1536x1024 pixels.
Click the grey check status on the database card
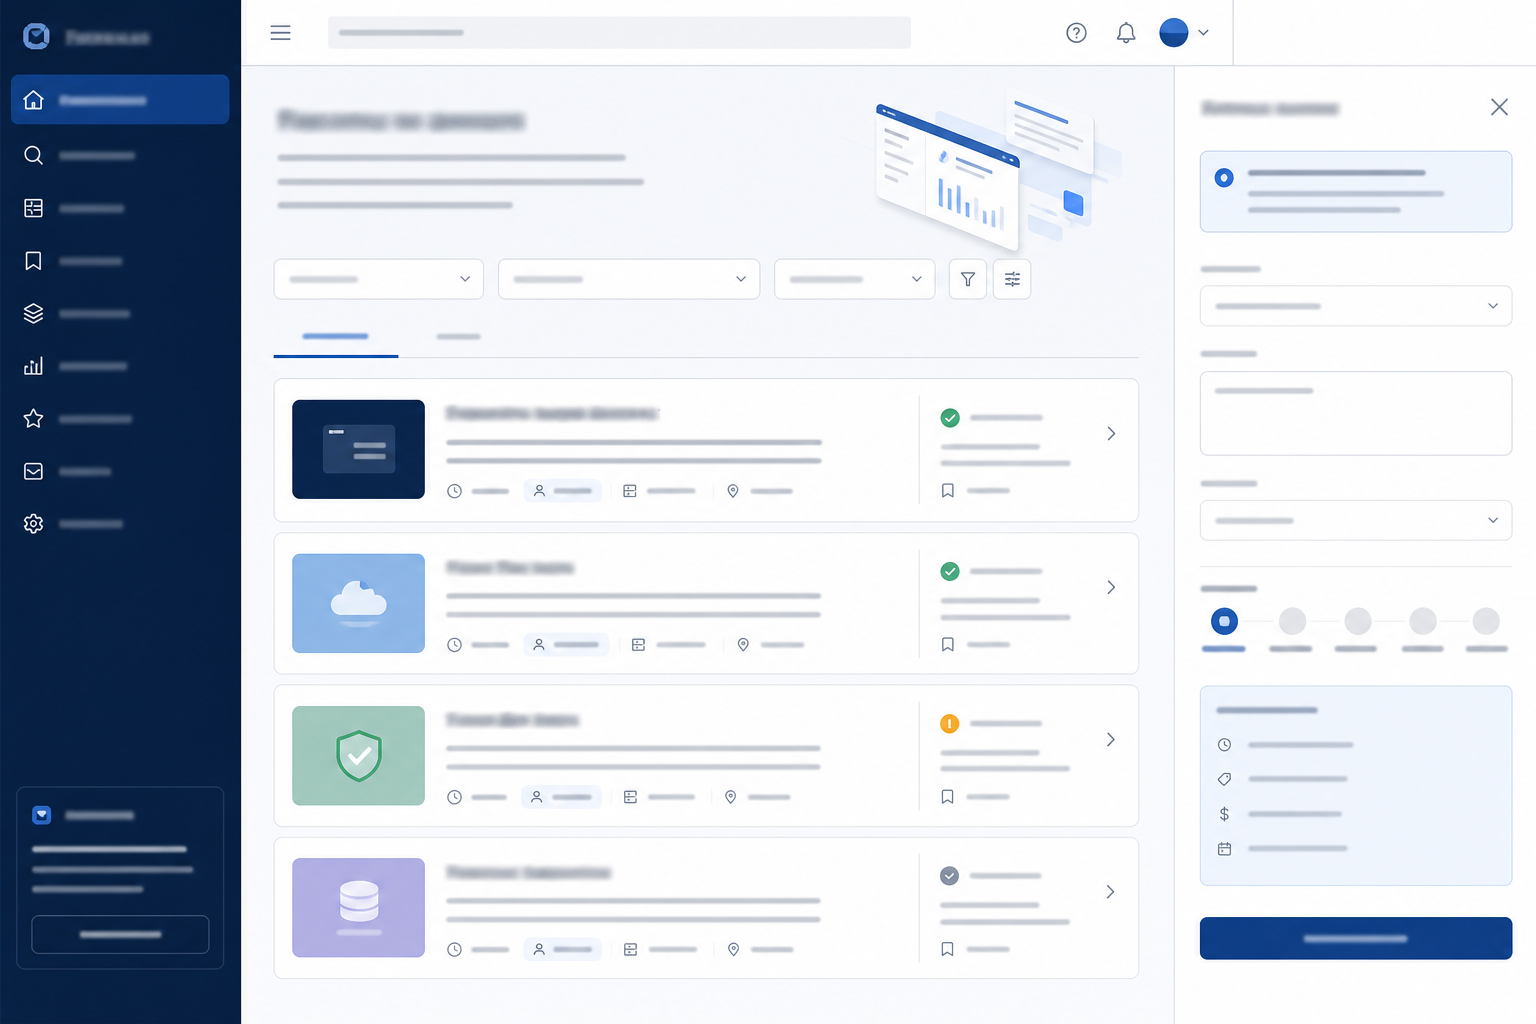[x=950, y=876]
